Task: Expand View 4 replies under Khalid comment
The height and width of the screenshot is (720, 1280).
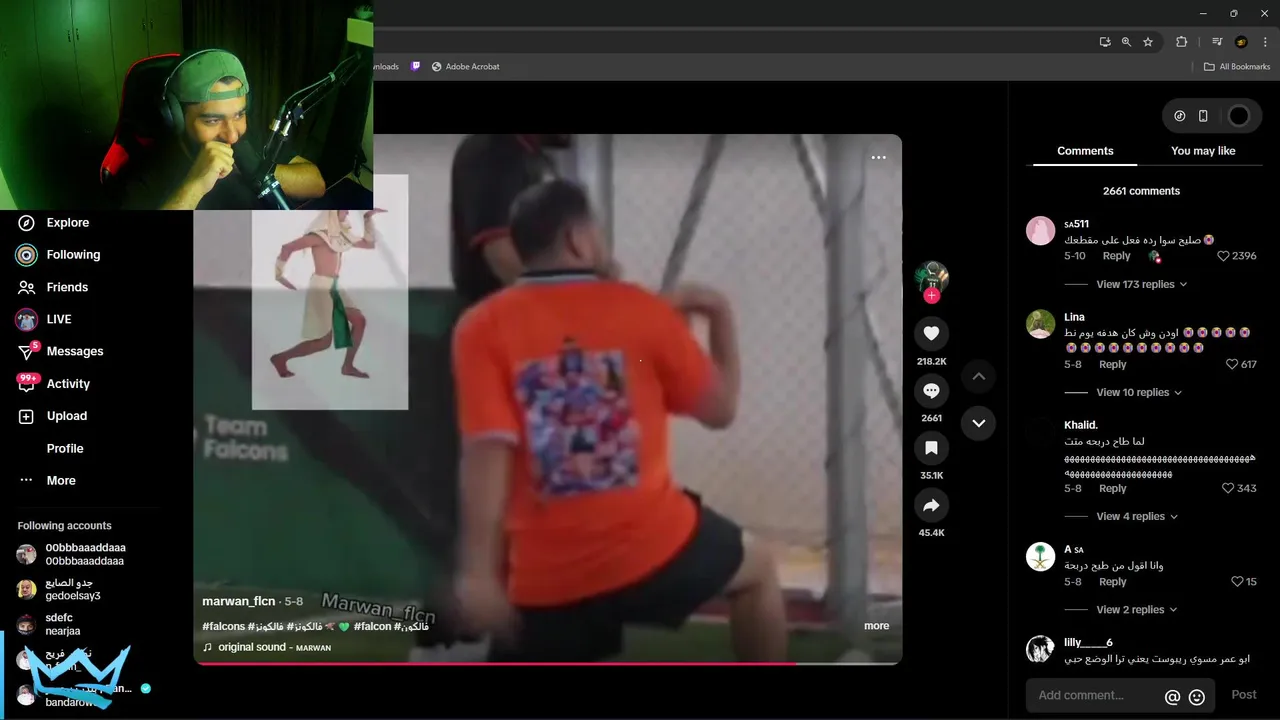Action: click(1137, 516)
